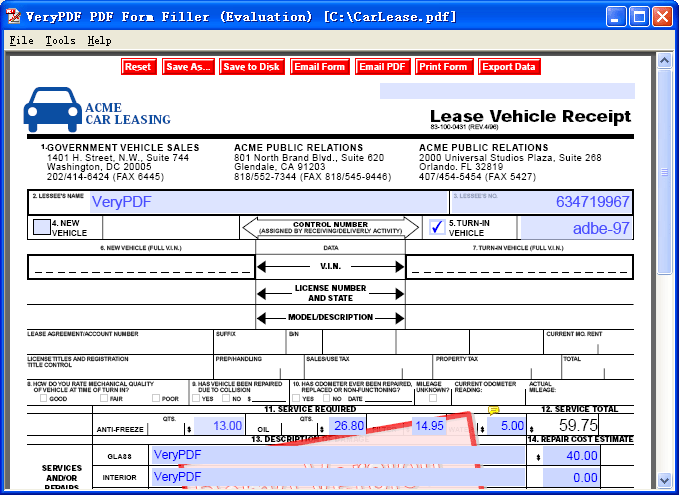The height and width of the screenshot is (495, 679).
Task: Check the FAIR mechanical quality box
Action: pyautogui.click(x=104, y=398)
